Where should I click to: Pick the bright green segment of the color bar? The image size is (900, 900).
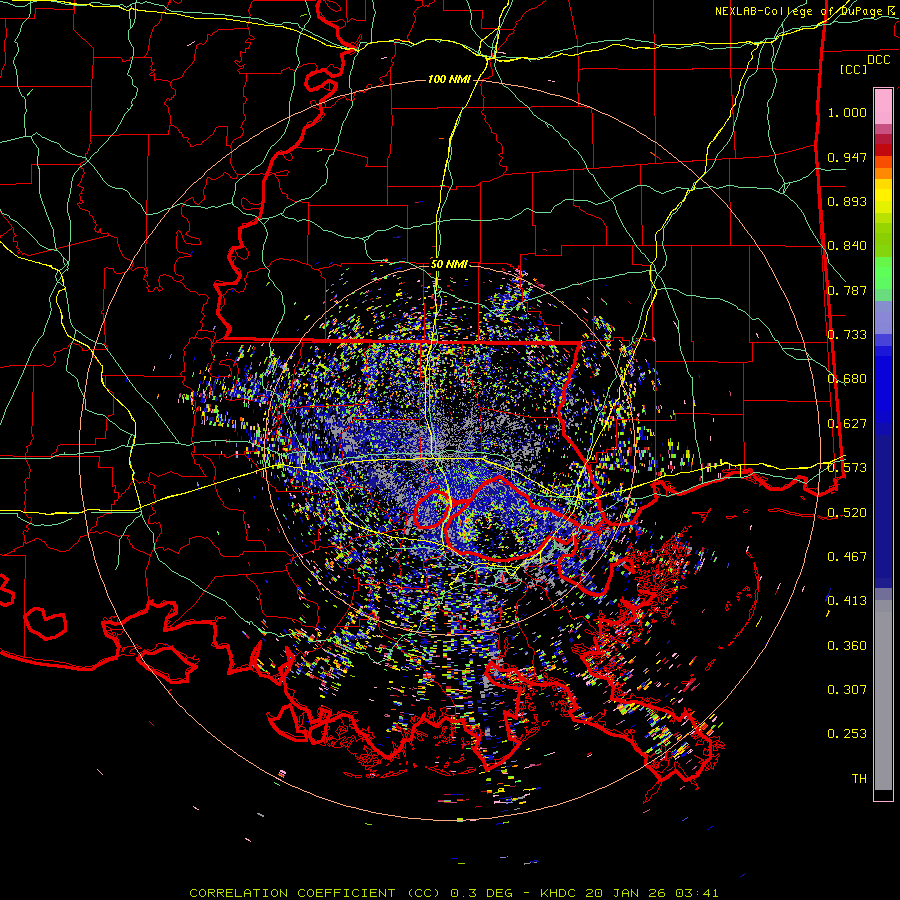[x=883, y=273]
